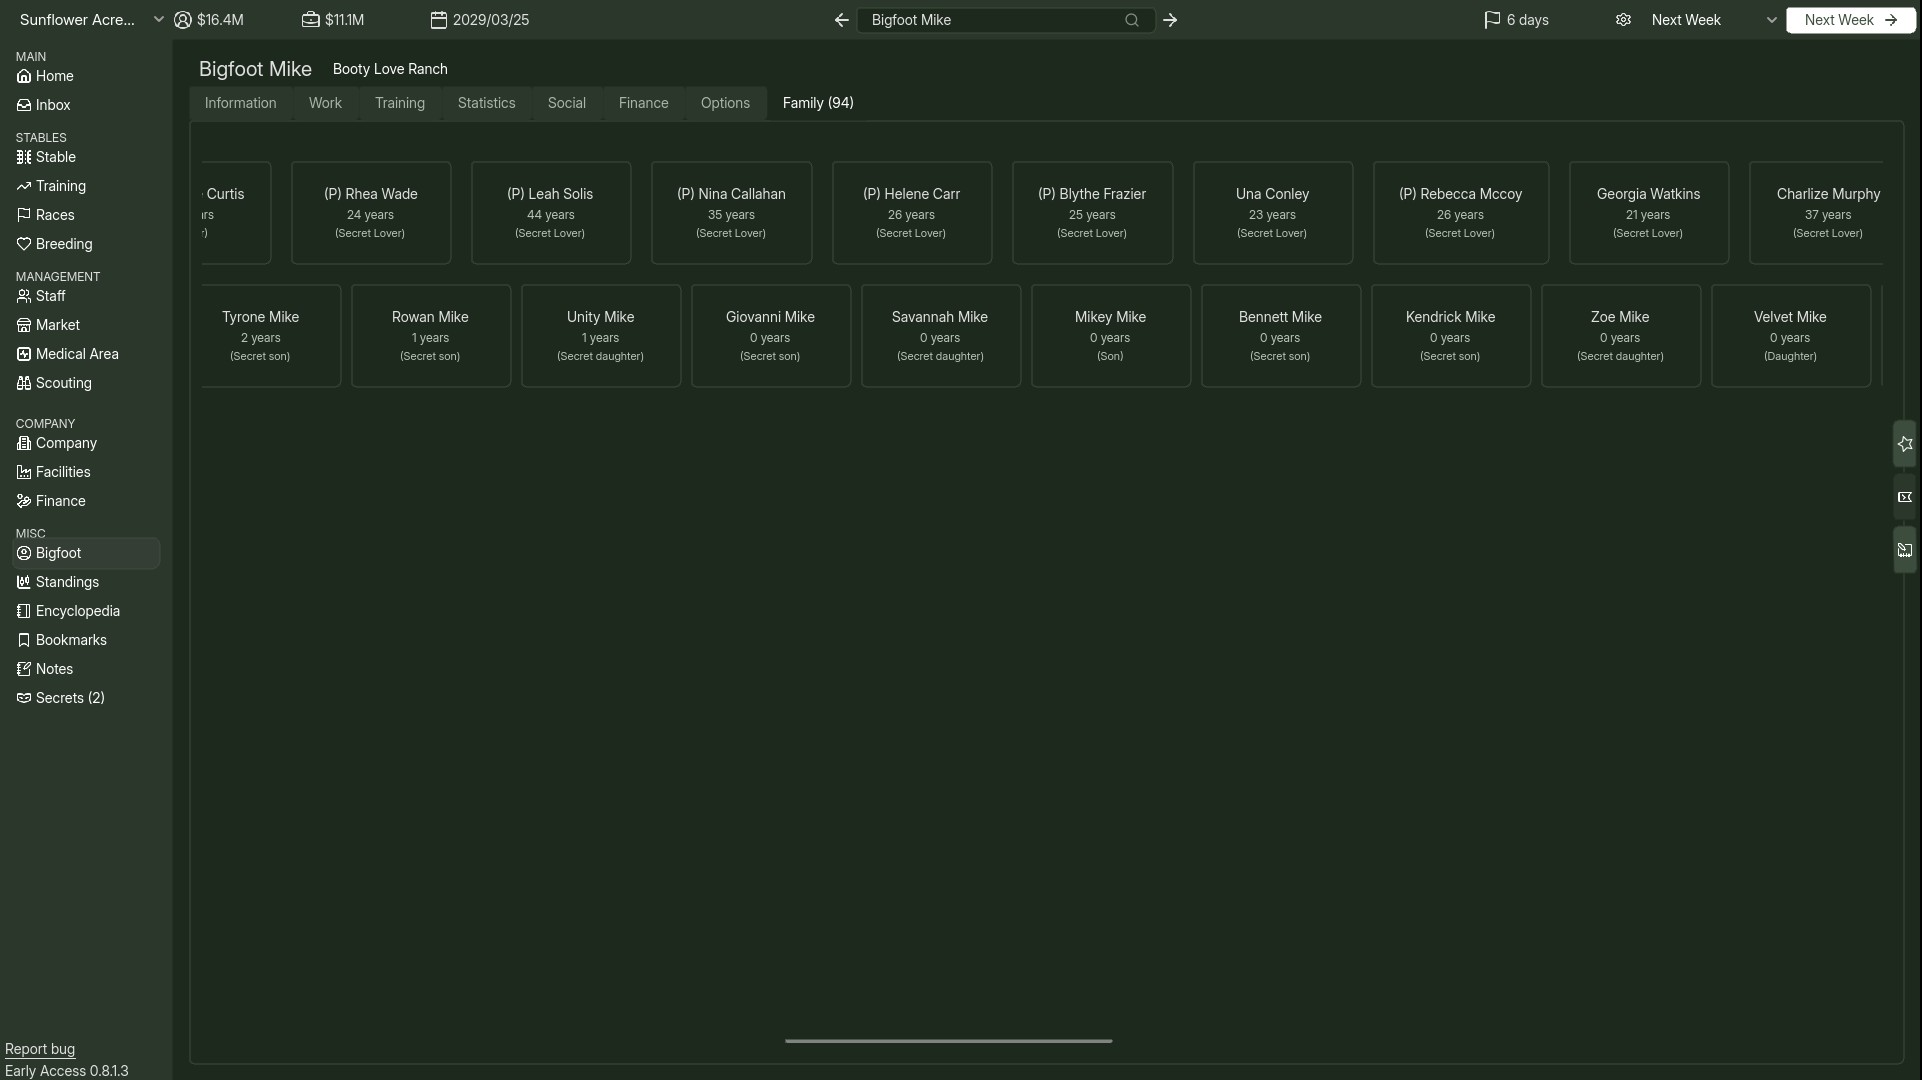This screenshot has width=1922, height=1080.
Task: Go forward with the right arrow icon
Action: tap(1170, 20)
